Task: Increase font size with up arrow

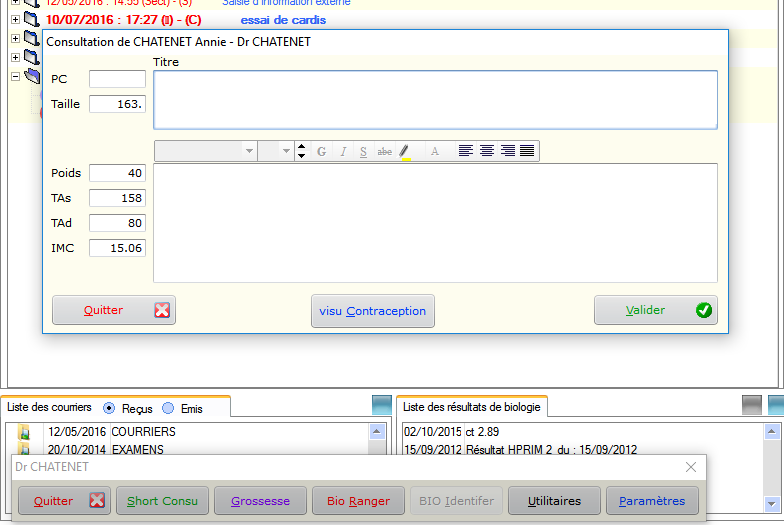Action: [302, 146]
